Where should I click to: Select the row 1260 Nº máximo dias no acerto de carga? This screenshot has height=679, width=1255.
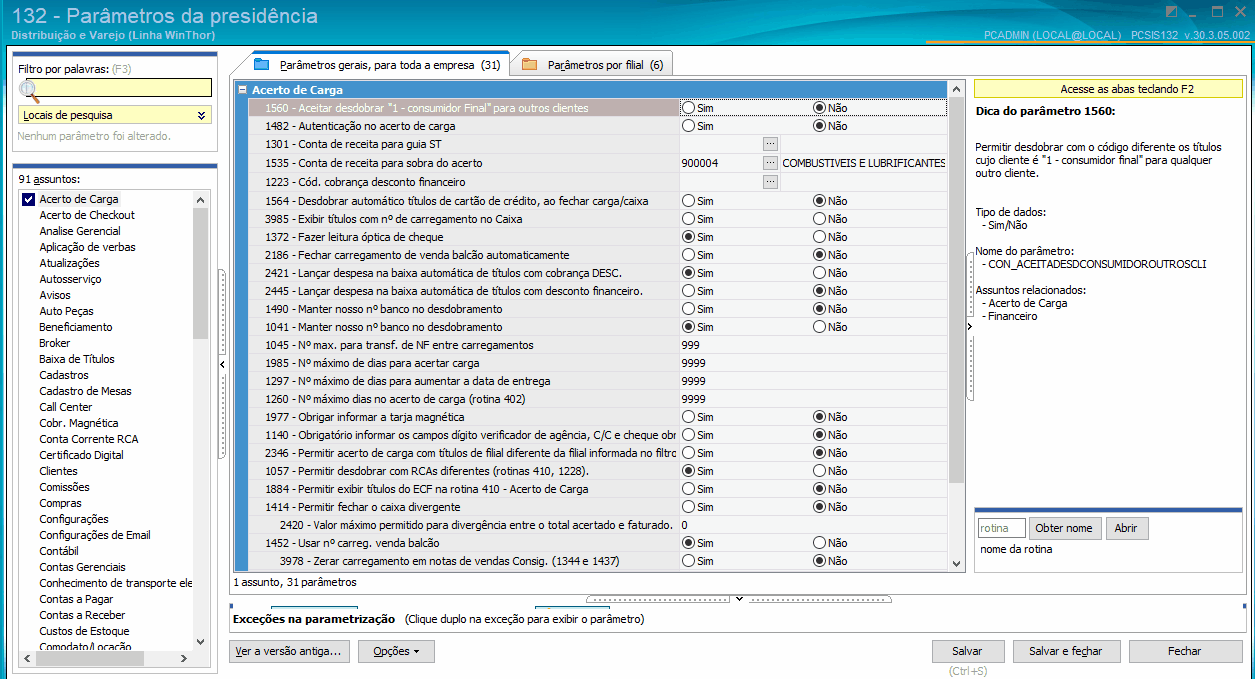[597, 399]
